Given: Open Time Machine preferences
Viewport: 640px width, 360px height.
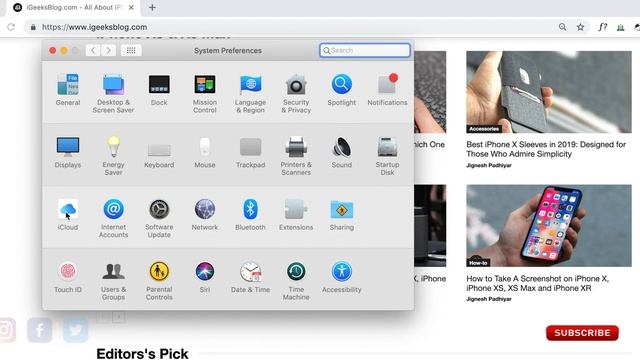Looking at the screenshot, I should tap(296, 281).
